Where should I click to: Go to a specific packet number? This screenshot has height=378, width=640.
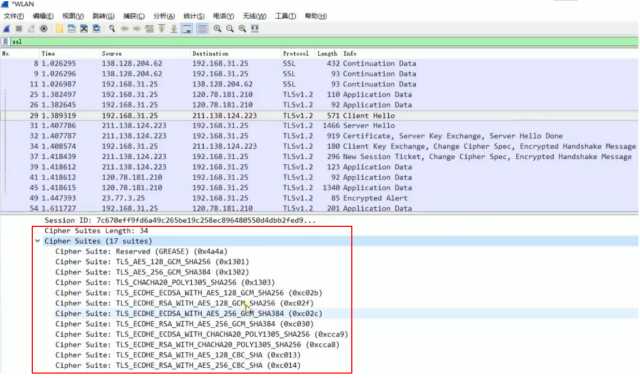pos(149,29)
